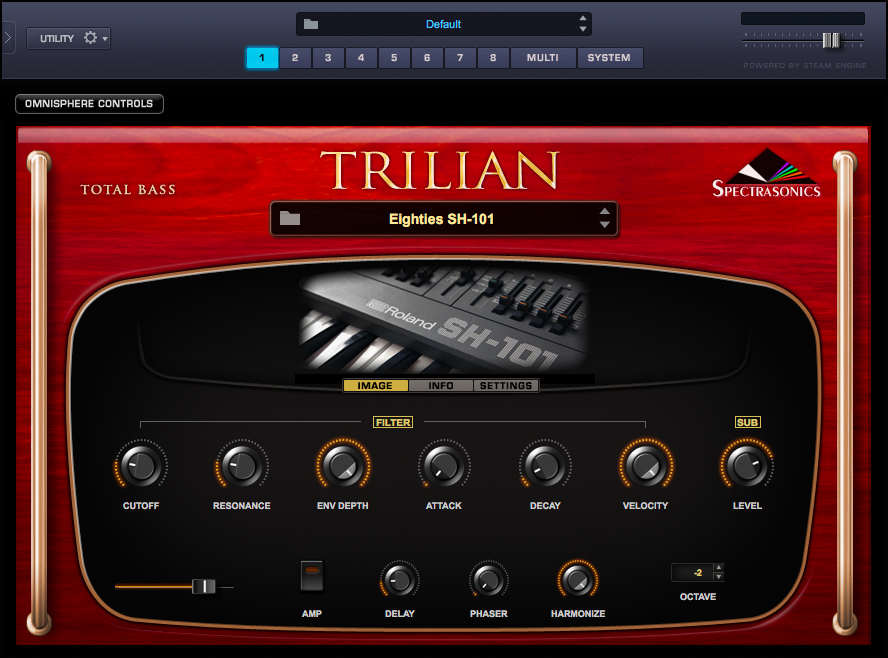Show the Image view tab

coord(375,386)
